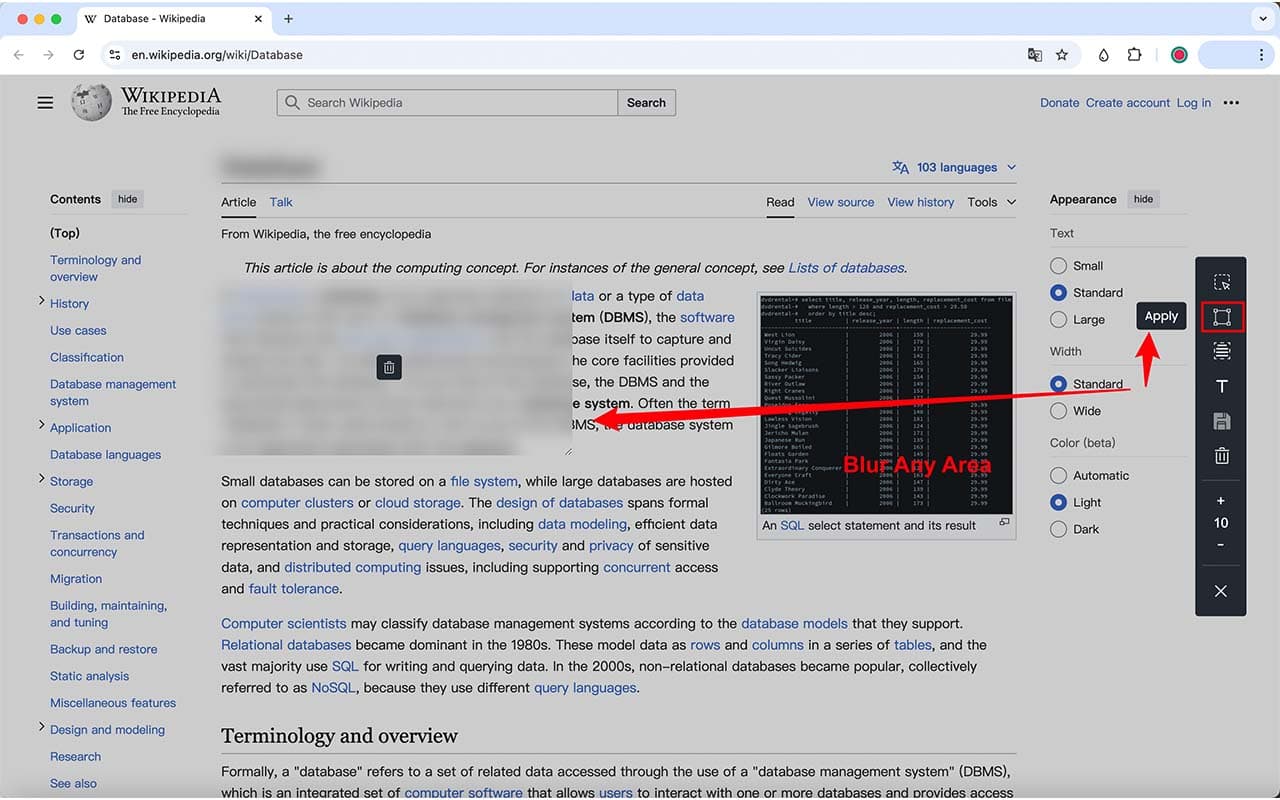The height and width of the screenshot is (800, 1280).
Task: Delete the blurred area using its trash icon
Action: coord(389,367)
